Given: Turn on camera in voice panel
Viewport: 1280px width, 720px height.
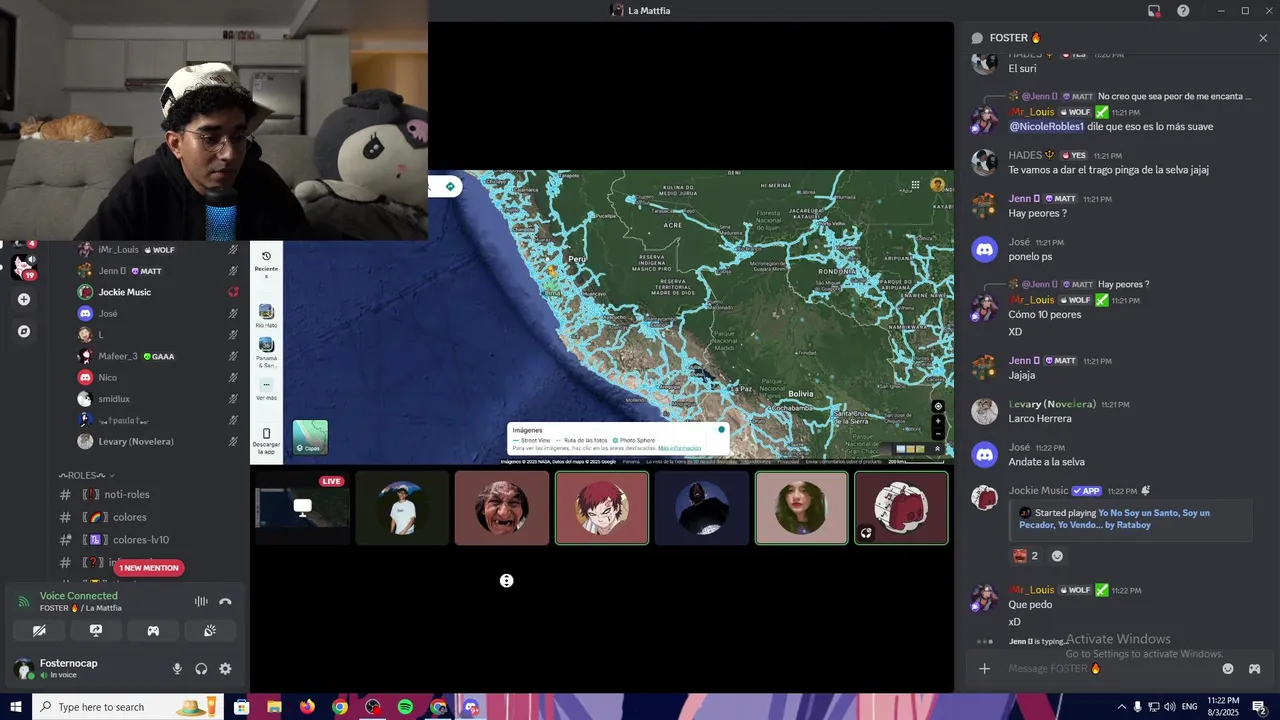Looking at the screenshot, I should pyautogui.click(x=39, y=631).
